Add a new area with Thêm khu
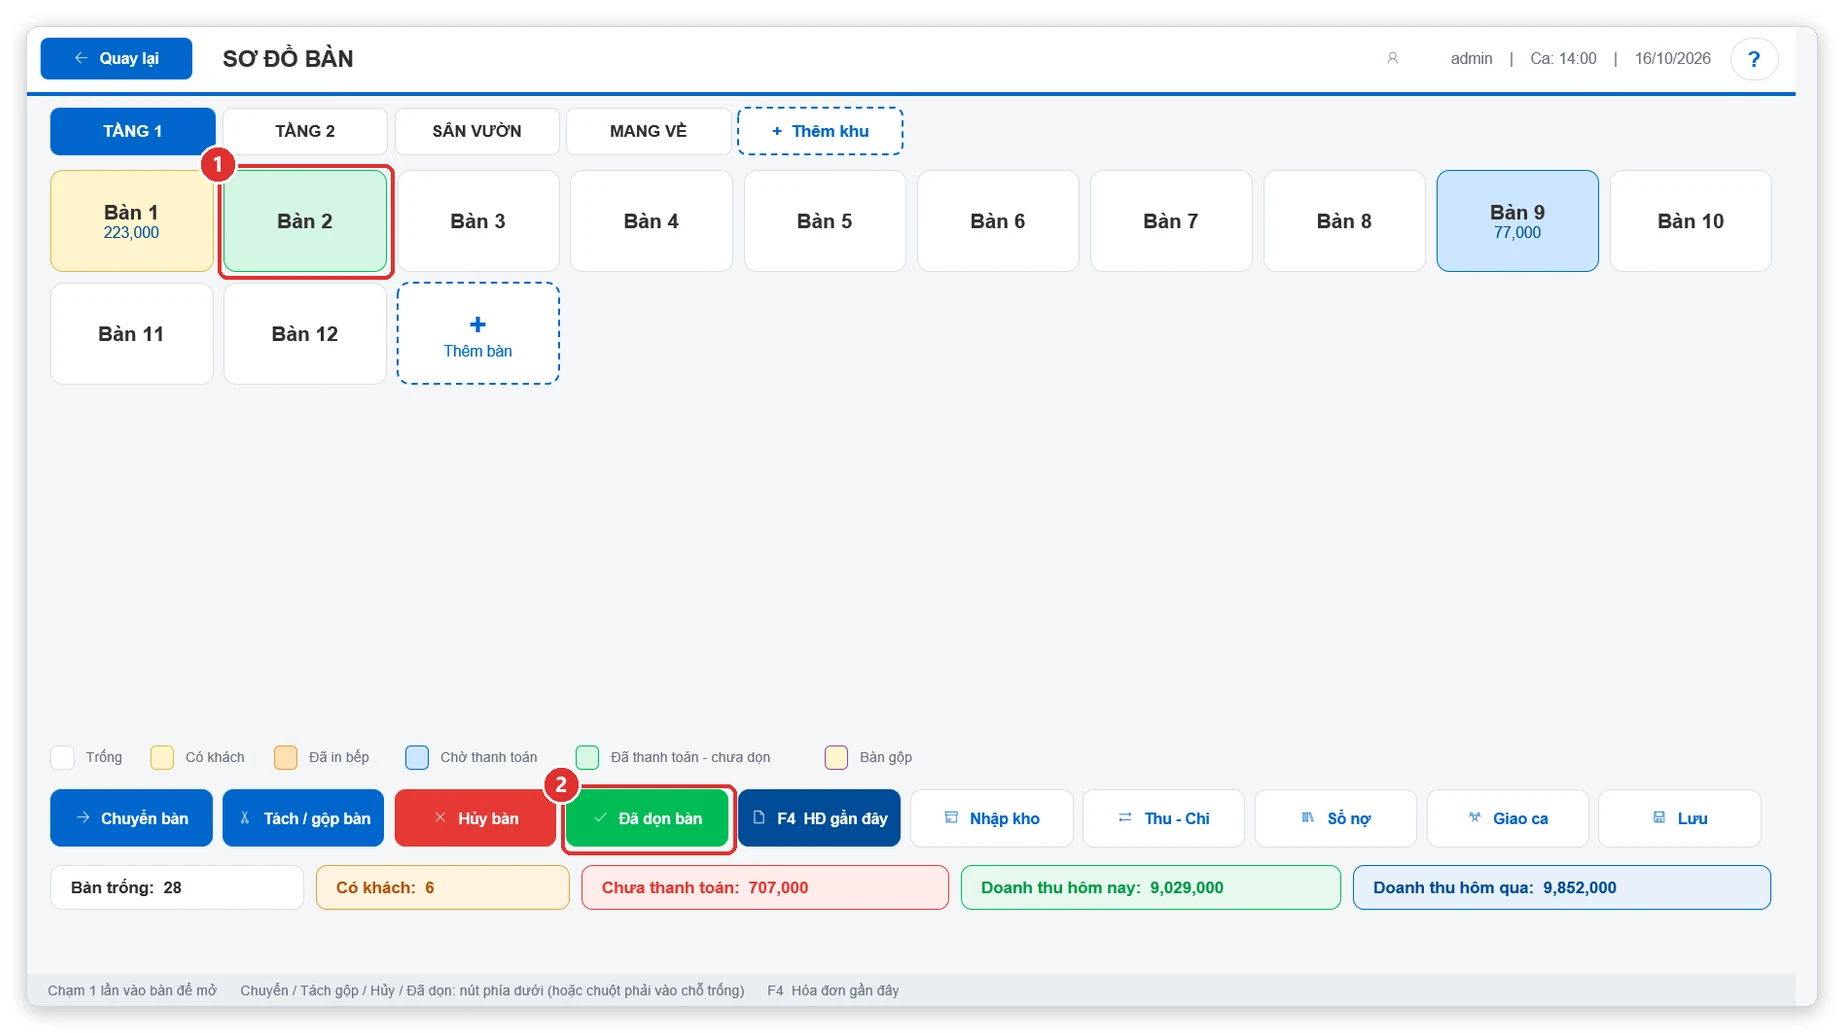This screenshot has width=1844, height=1033. click(x=820, y=131)
